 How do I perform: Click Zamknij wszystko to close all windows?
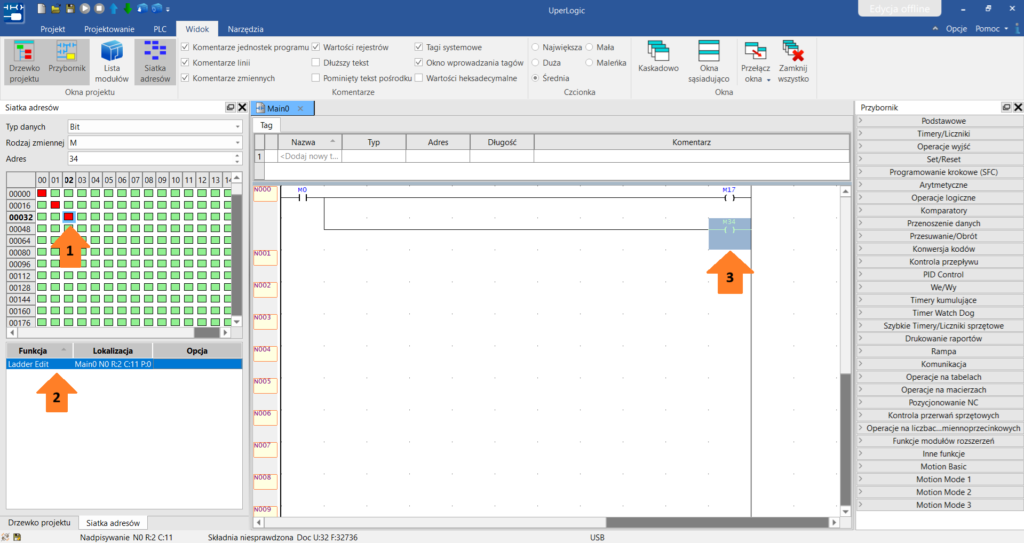(793, 62)
